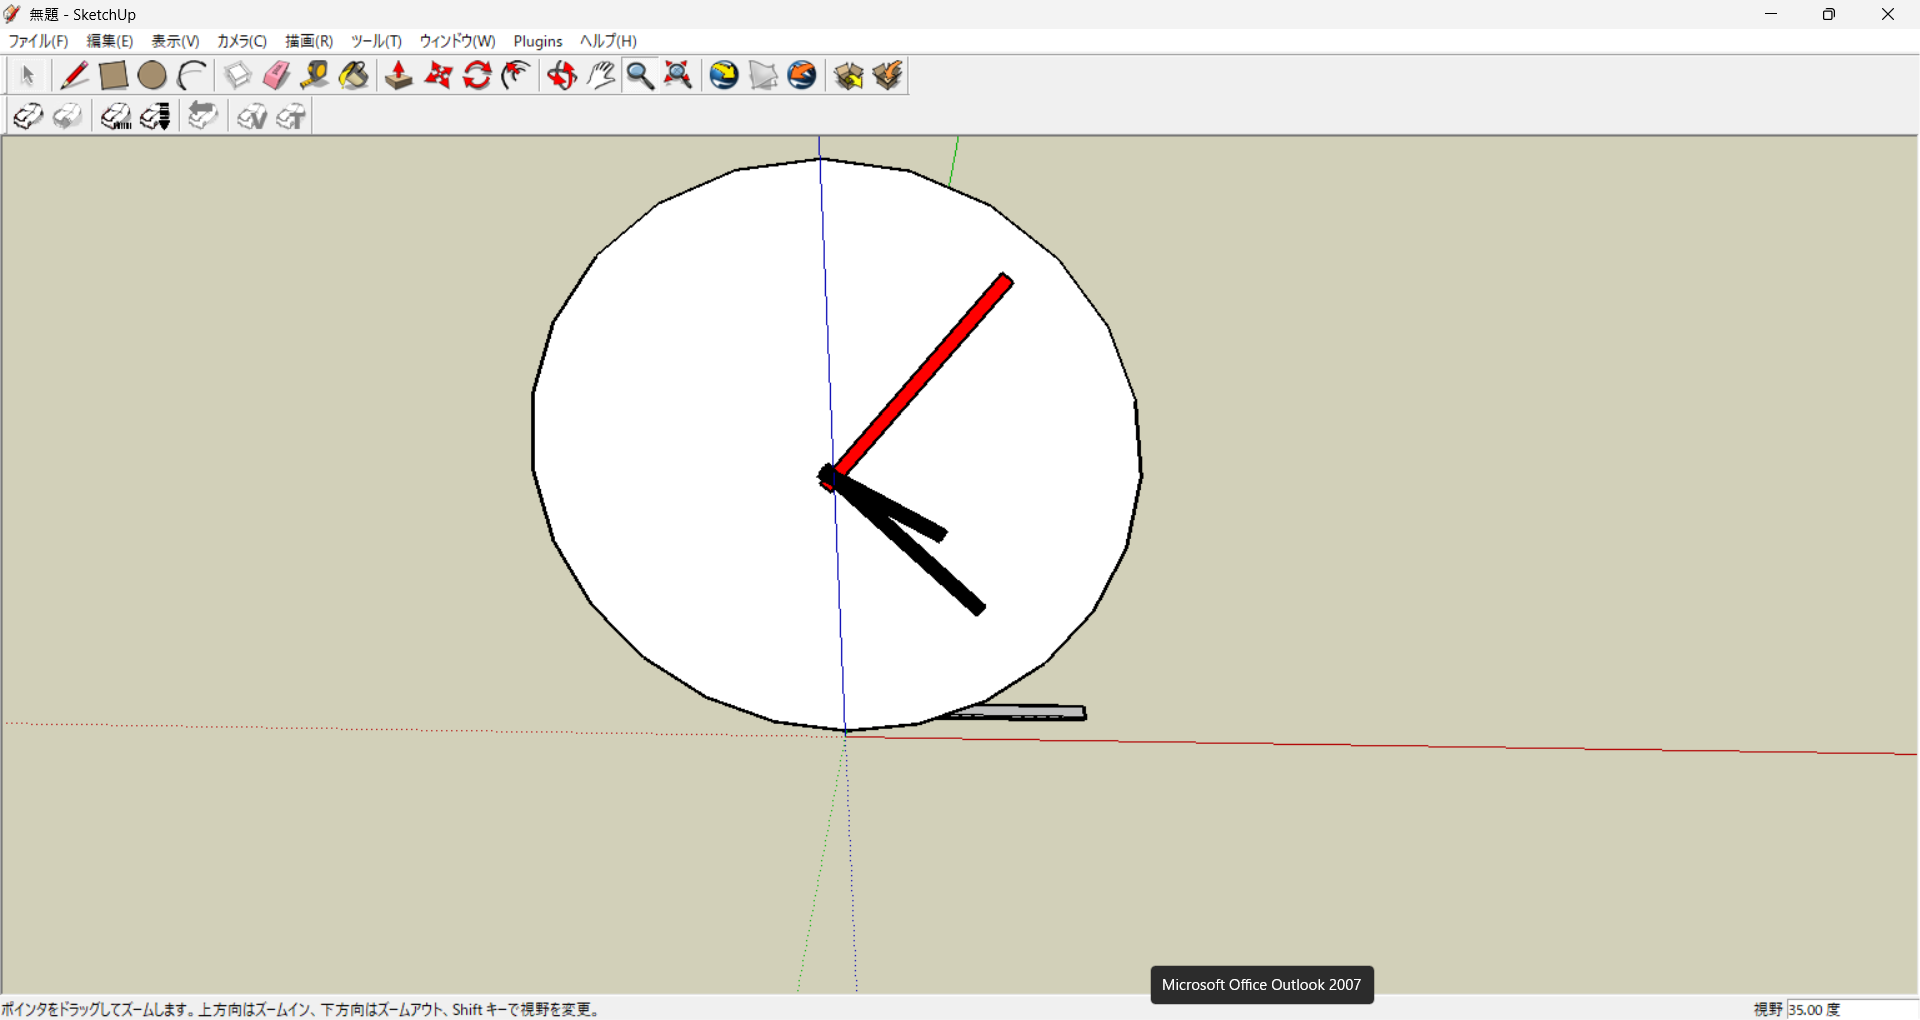Click the greyed second plugin toolbar icon
The width and height of the screenshot is (1920, 1020).
pos(67,117)
